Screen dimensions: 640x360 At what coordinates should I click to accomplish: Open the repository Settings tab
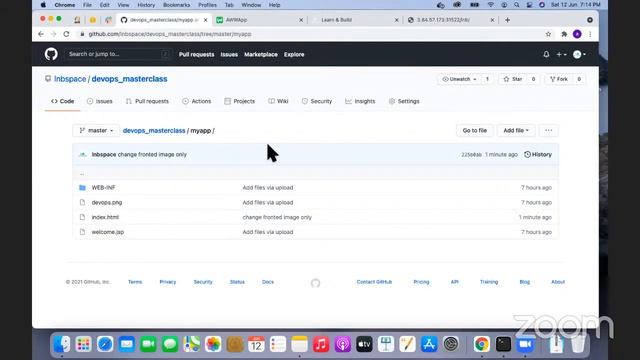(x=404, y=101)
